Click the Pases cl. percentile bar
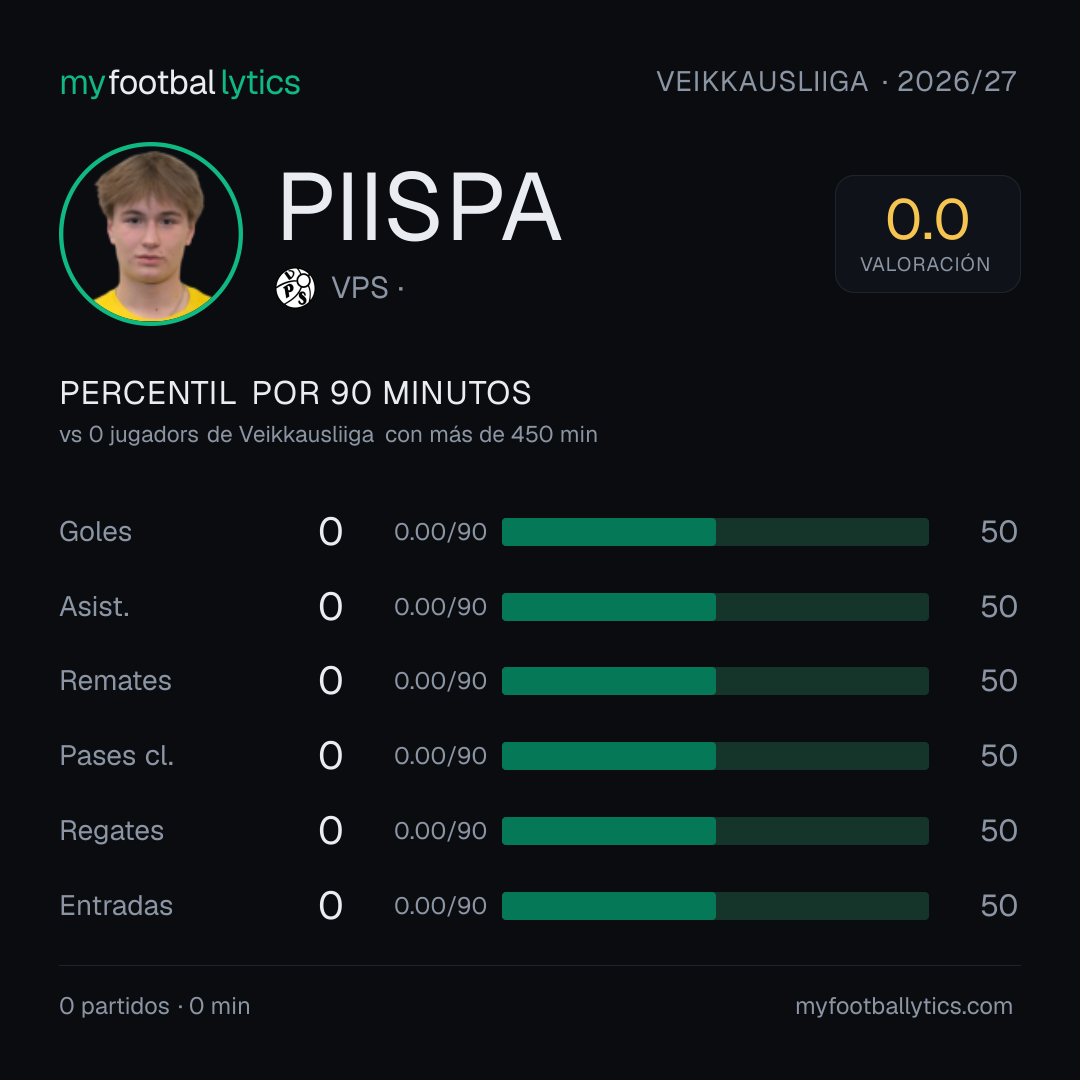The image size is (1080, 1080). click(x=715, y=756)
